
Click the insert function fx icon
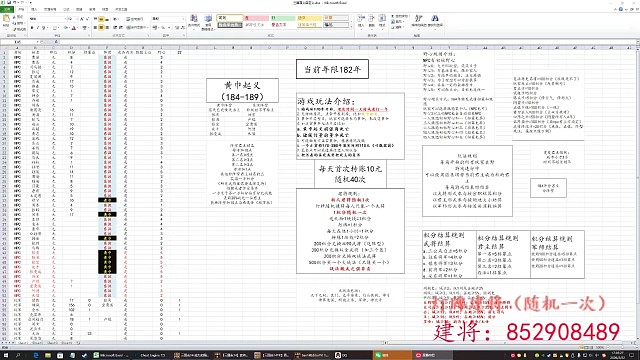[x=56, y=42]
